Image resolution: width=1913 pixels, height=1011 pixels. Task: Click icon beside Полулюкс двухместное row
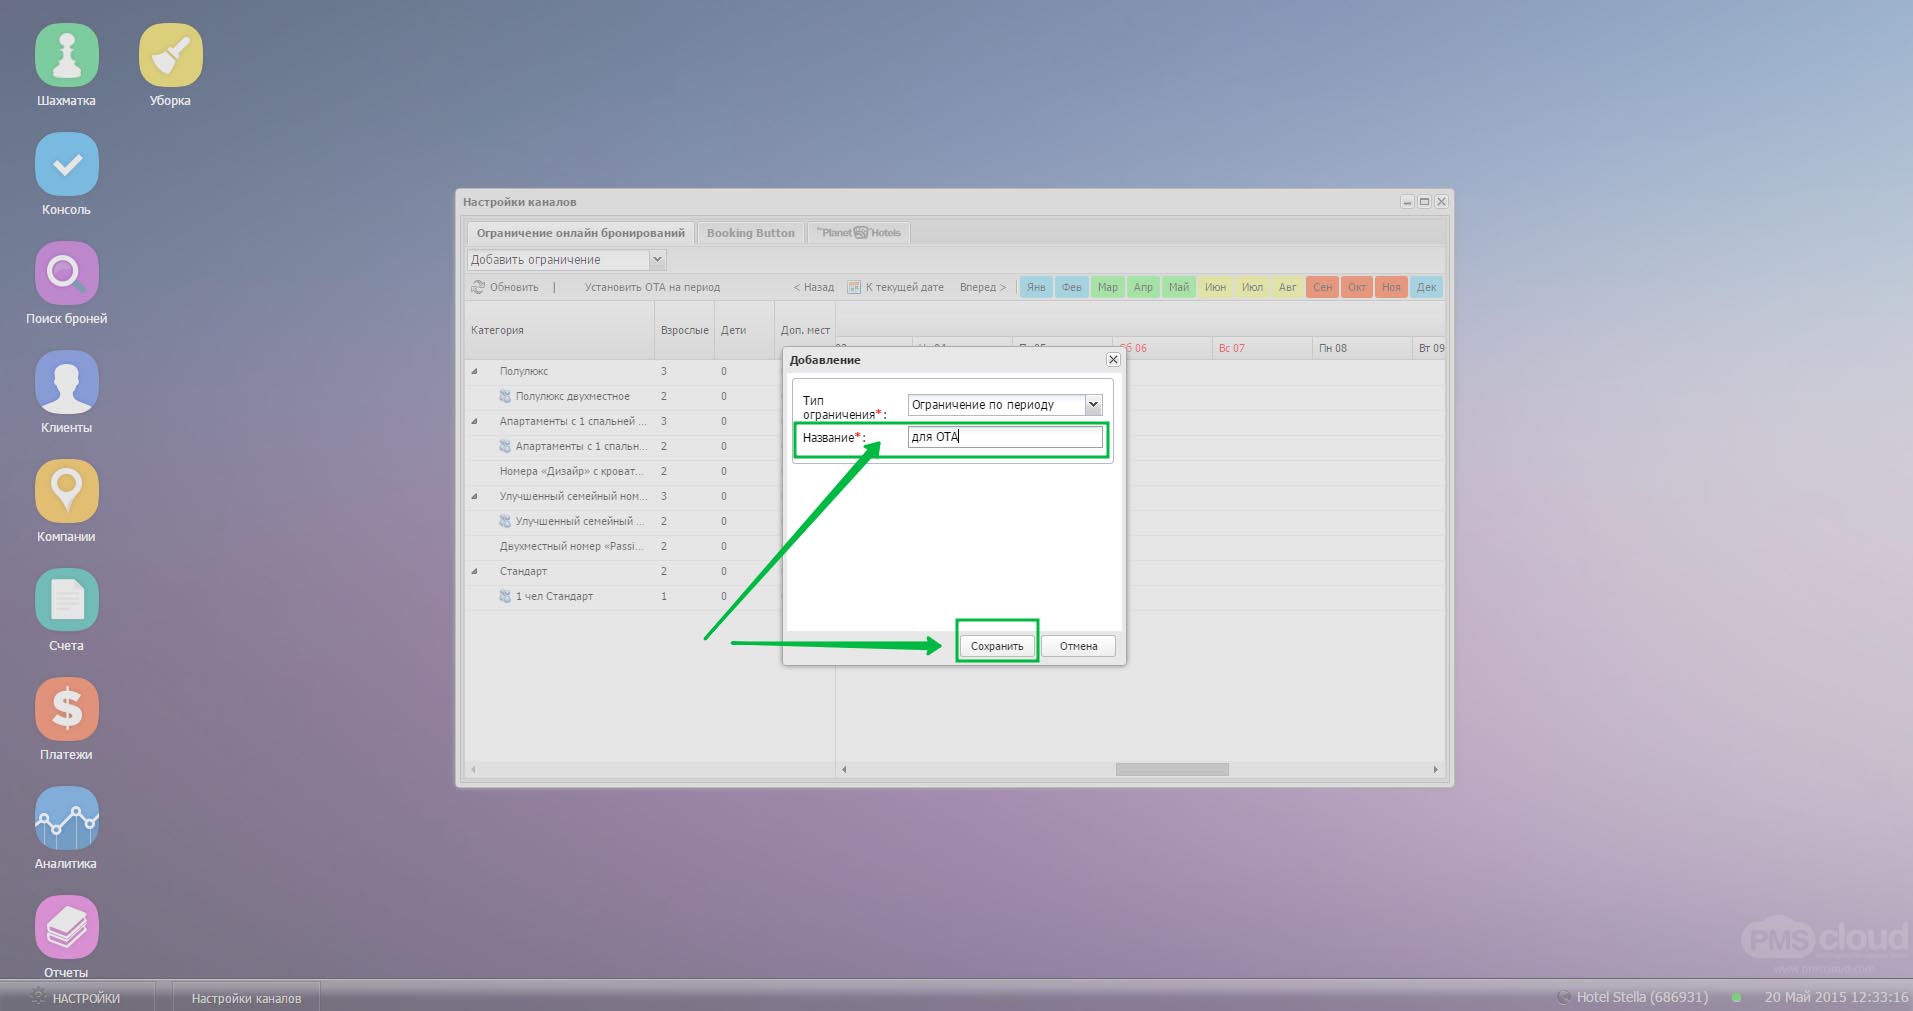[505, 396]
